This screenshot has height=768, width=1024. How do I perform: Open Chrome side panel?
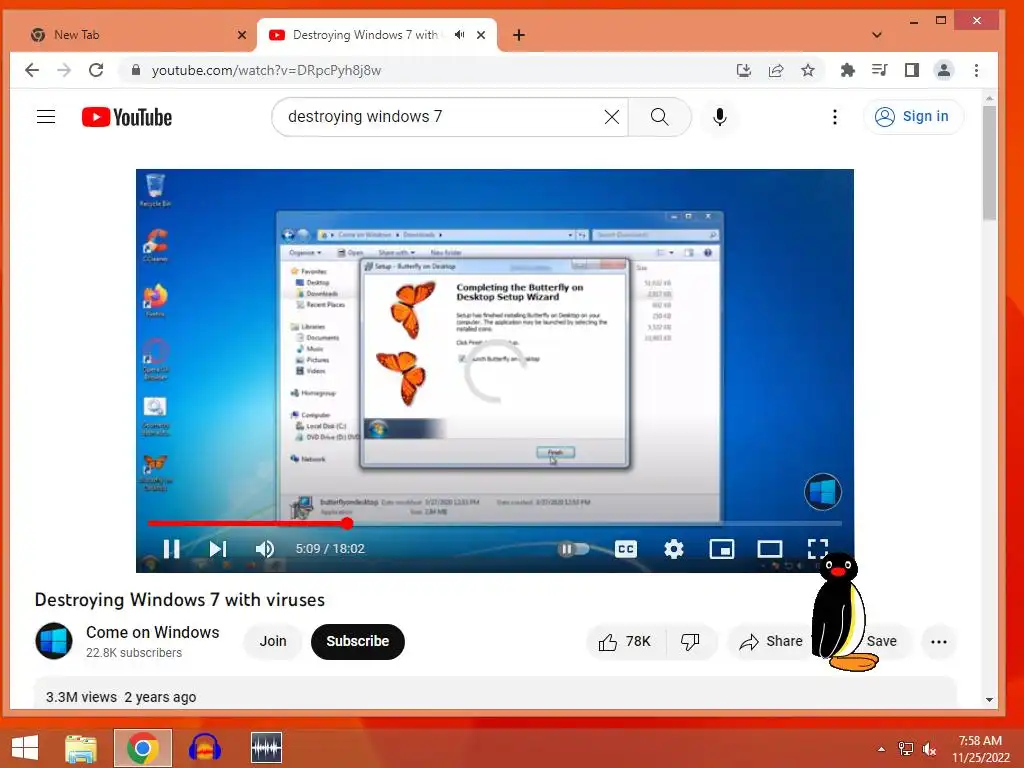pyautogui.click(x=912, y=70)
